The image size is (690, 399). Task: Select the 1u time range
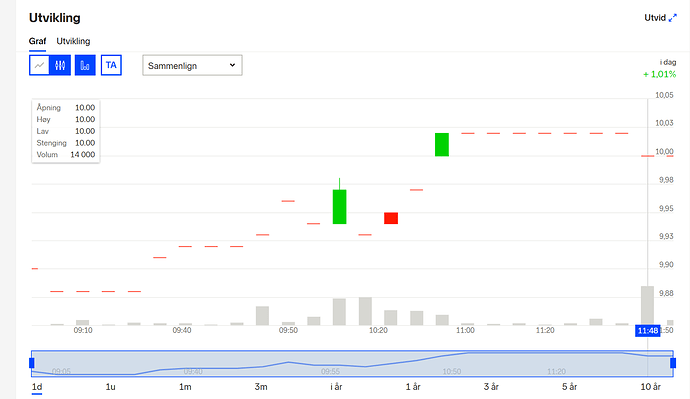[x=110, y=387]
